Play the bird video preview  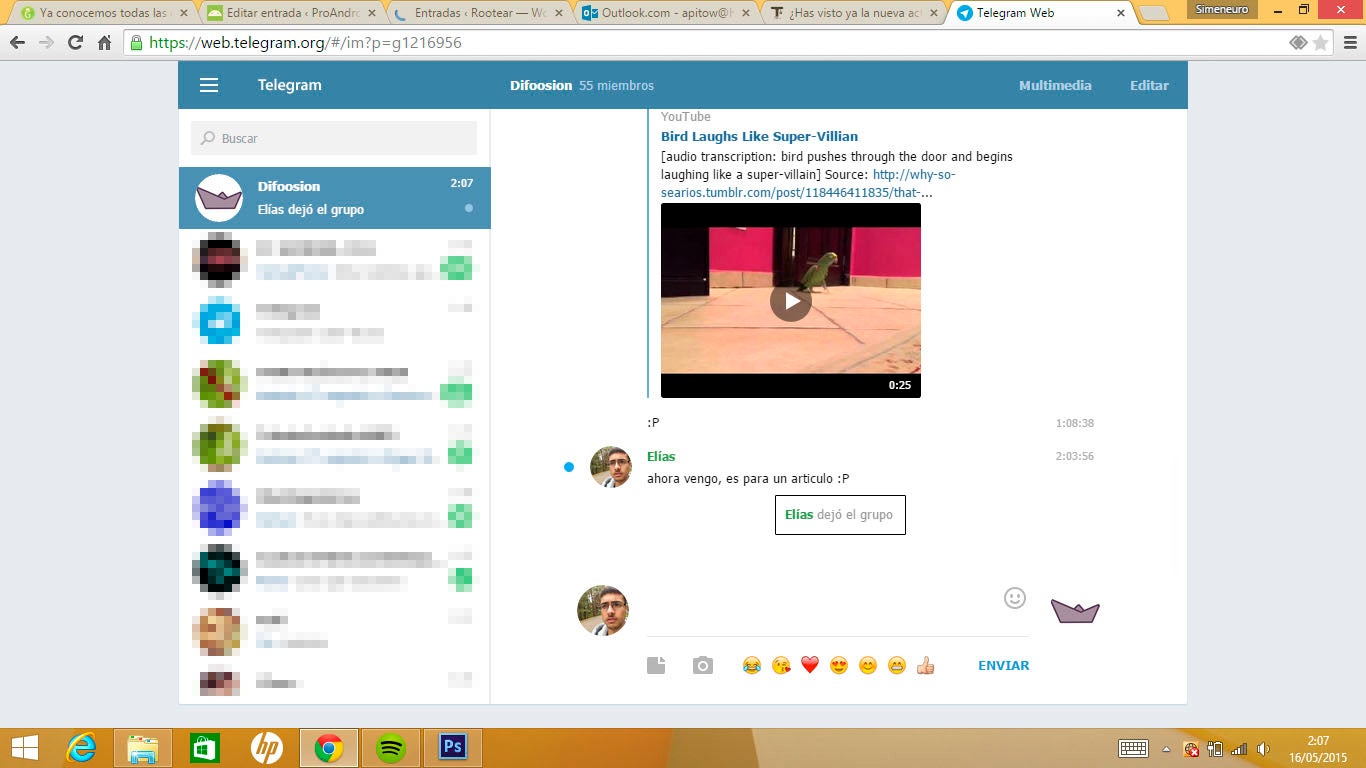point(791,301)
